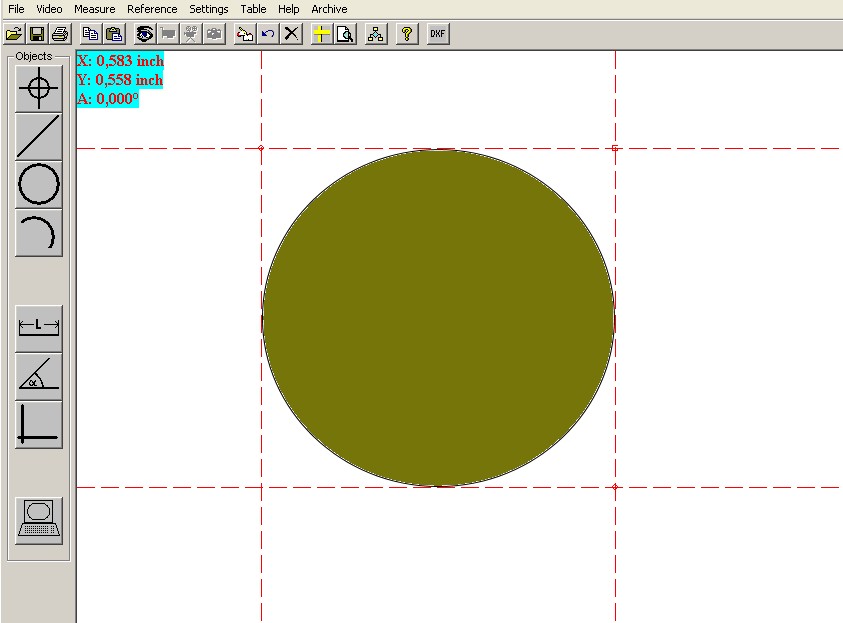
Task: Click the DXF export button
Action: point(437,33)
